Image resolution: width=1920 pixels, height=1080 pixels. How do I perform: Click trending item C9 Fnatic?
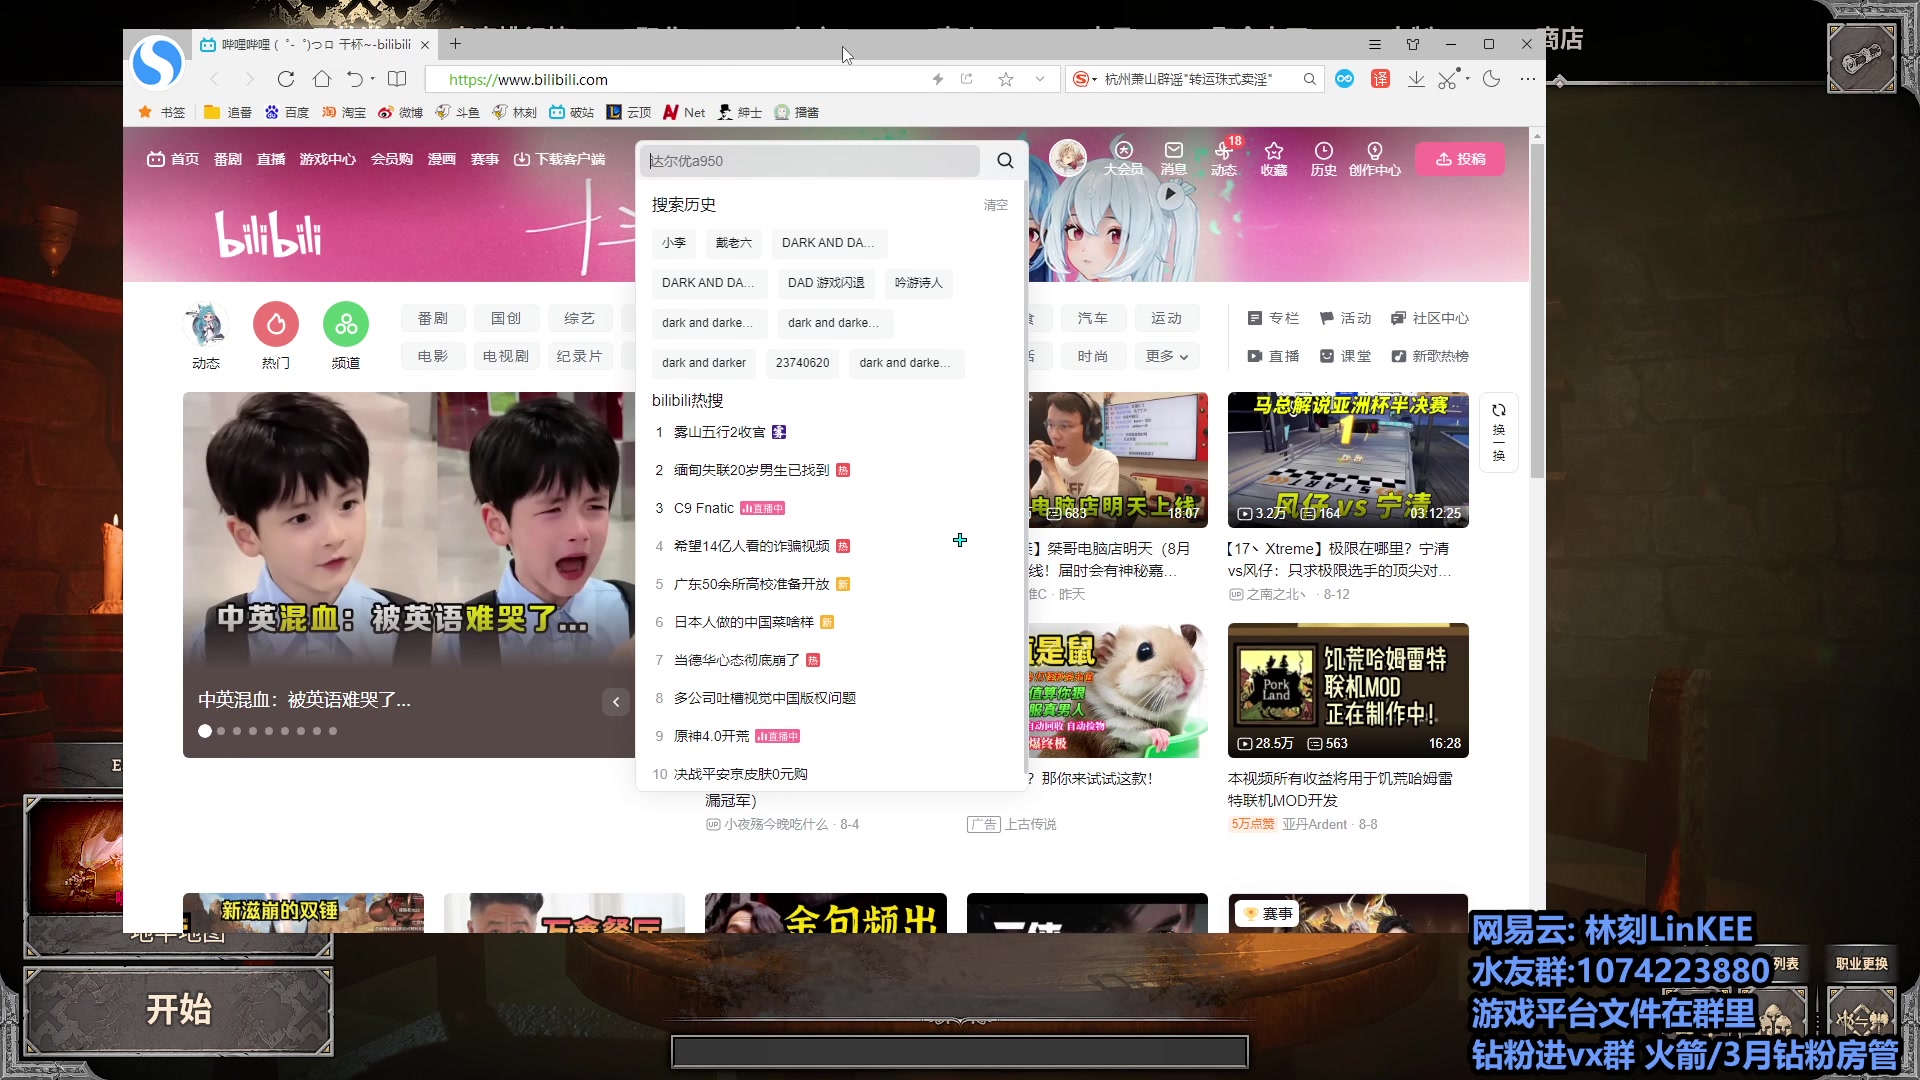click(704, 508)
